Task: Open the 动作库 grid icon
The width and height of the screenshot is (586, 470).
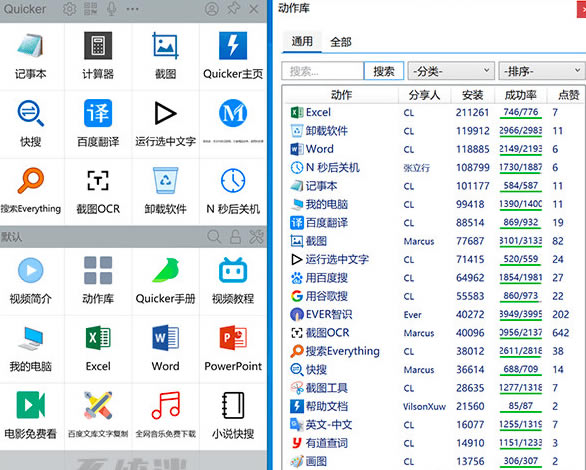Action: [98, 270]
